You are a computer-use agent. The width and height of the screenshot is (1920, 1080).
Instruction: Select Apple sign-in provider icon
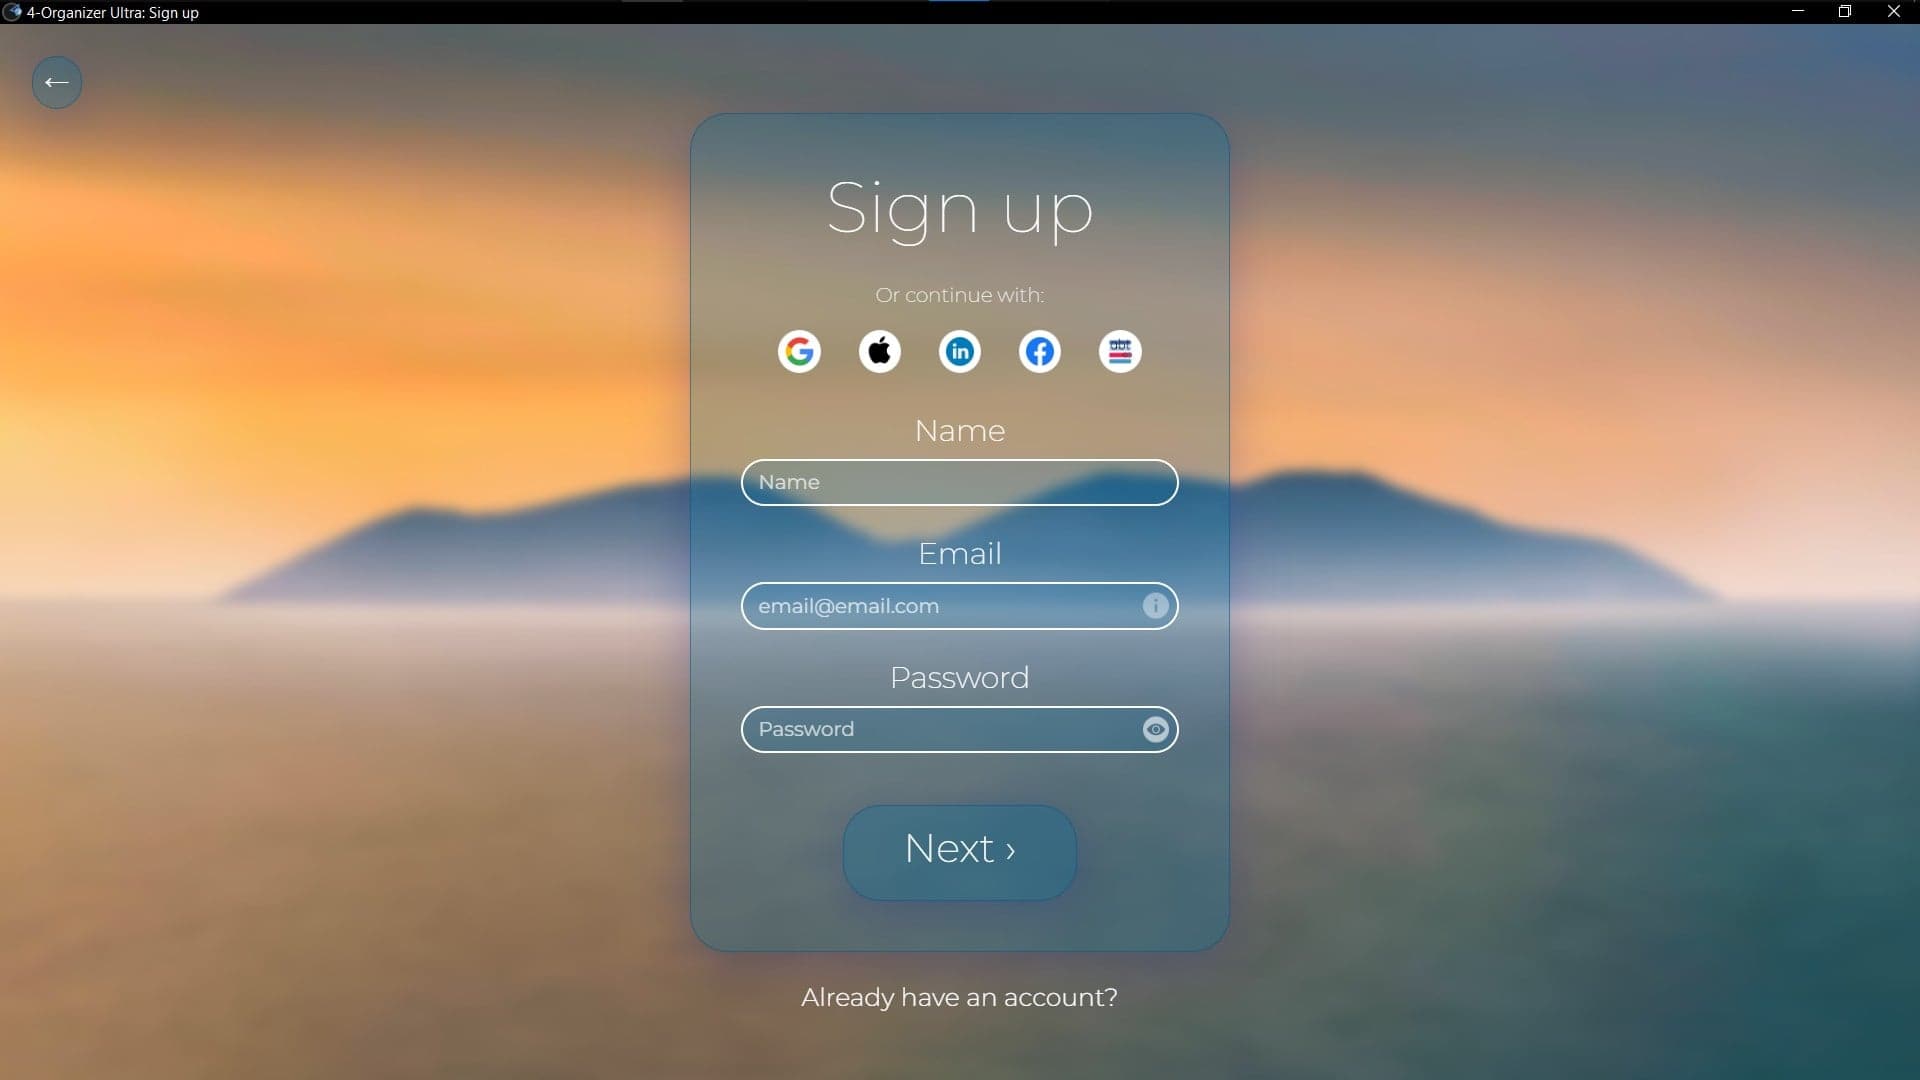coord(878,351)
